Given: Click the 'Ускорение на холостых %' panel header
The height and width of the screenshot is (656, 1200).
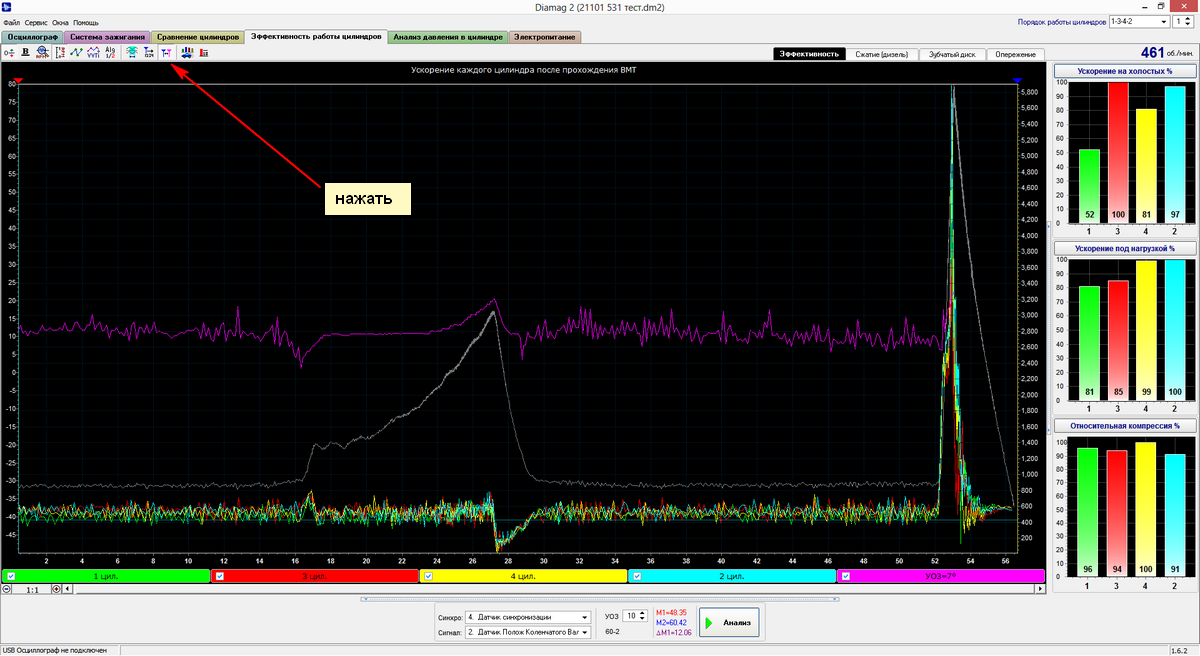Looking at the screenshot, I should pos(1124,72).
